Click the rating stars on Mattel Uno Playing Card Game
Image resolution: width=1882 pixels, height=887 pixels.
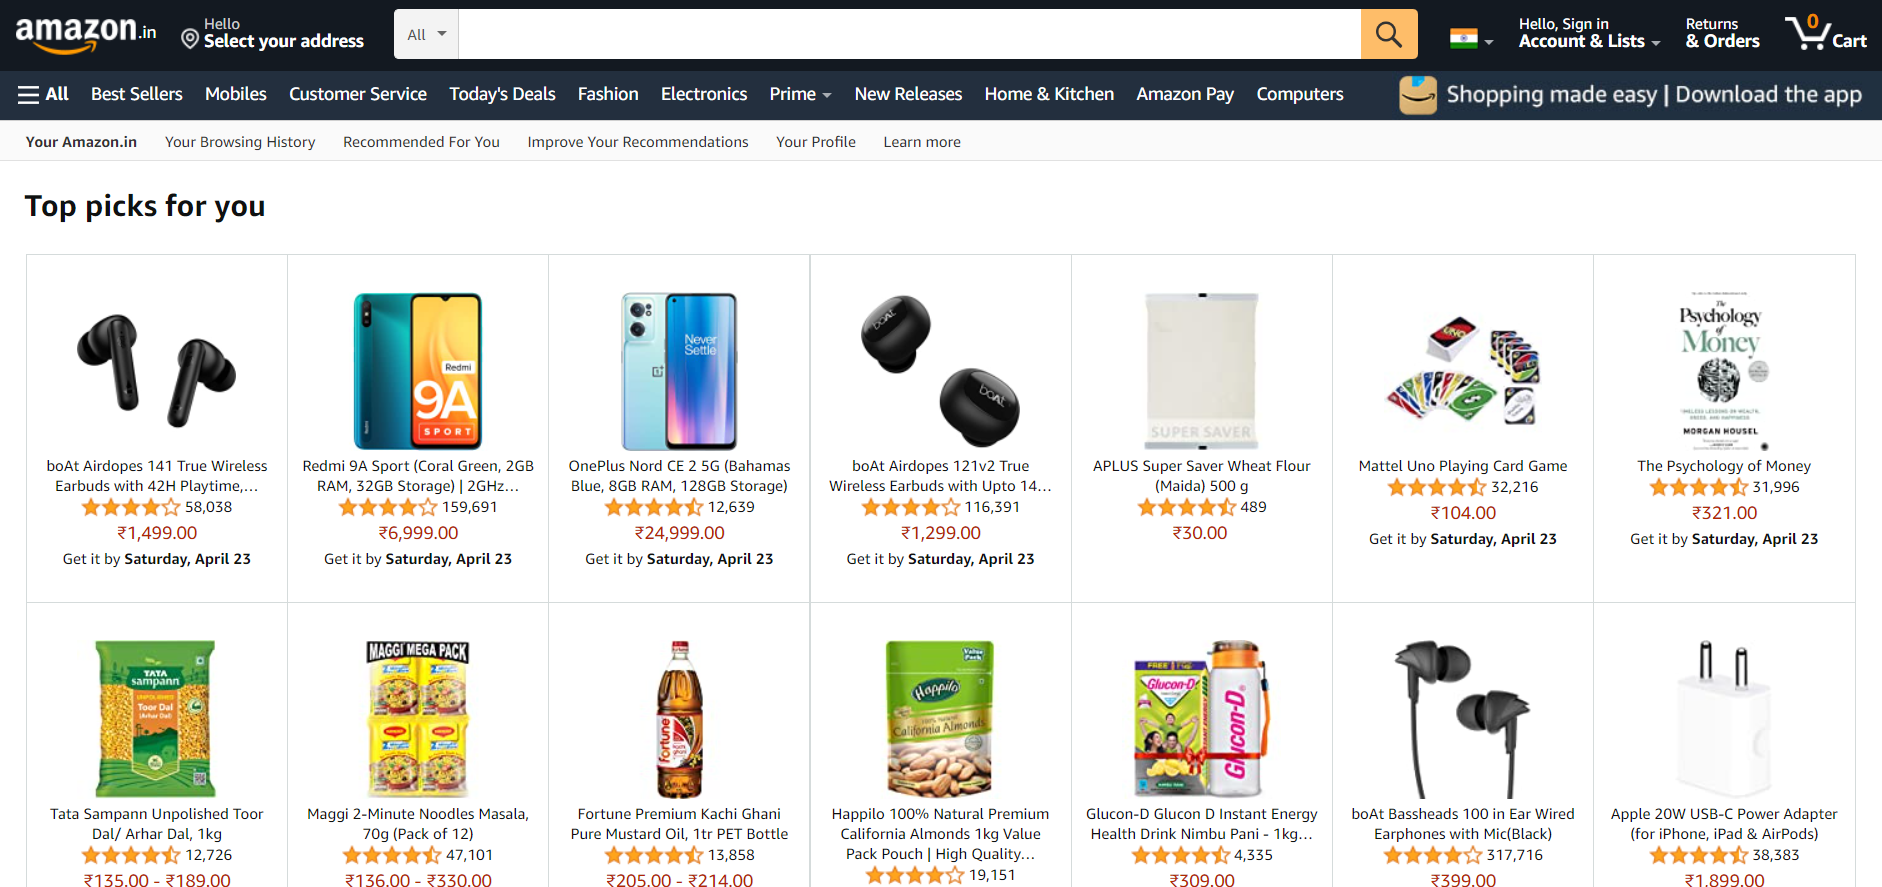click(x=1437, y=486)
